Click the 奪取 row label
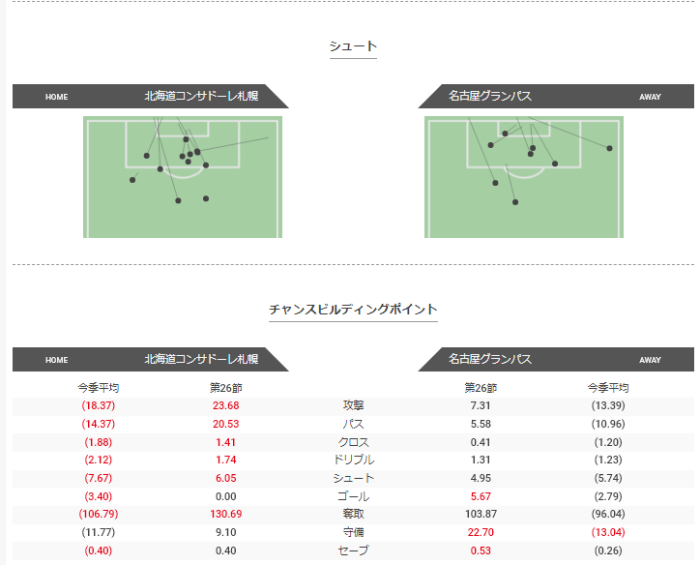700x565 pixels. pyautogui.click(x=354, y=514)
